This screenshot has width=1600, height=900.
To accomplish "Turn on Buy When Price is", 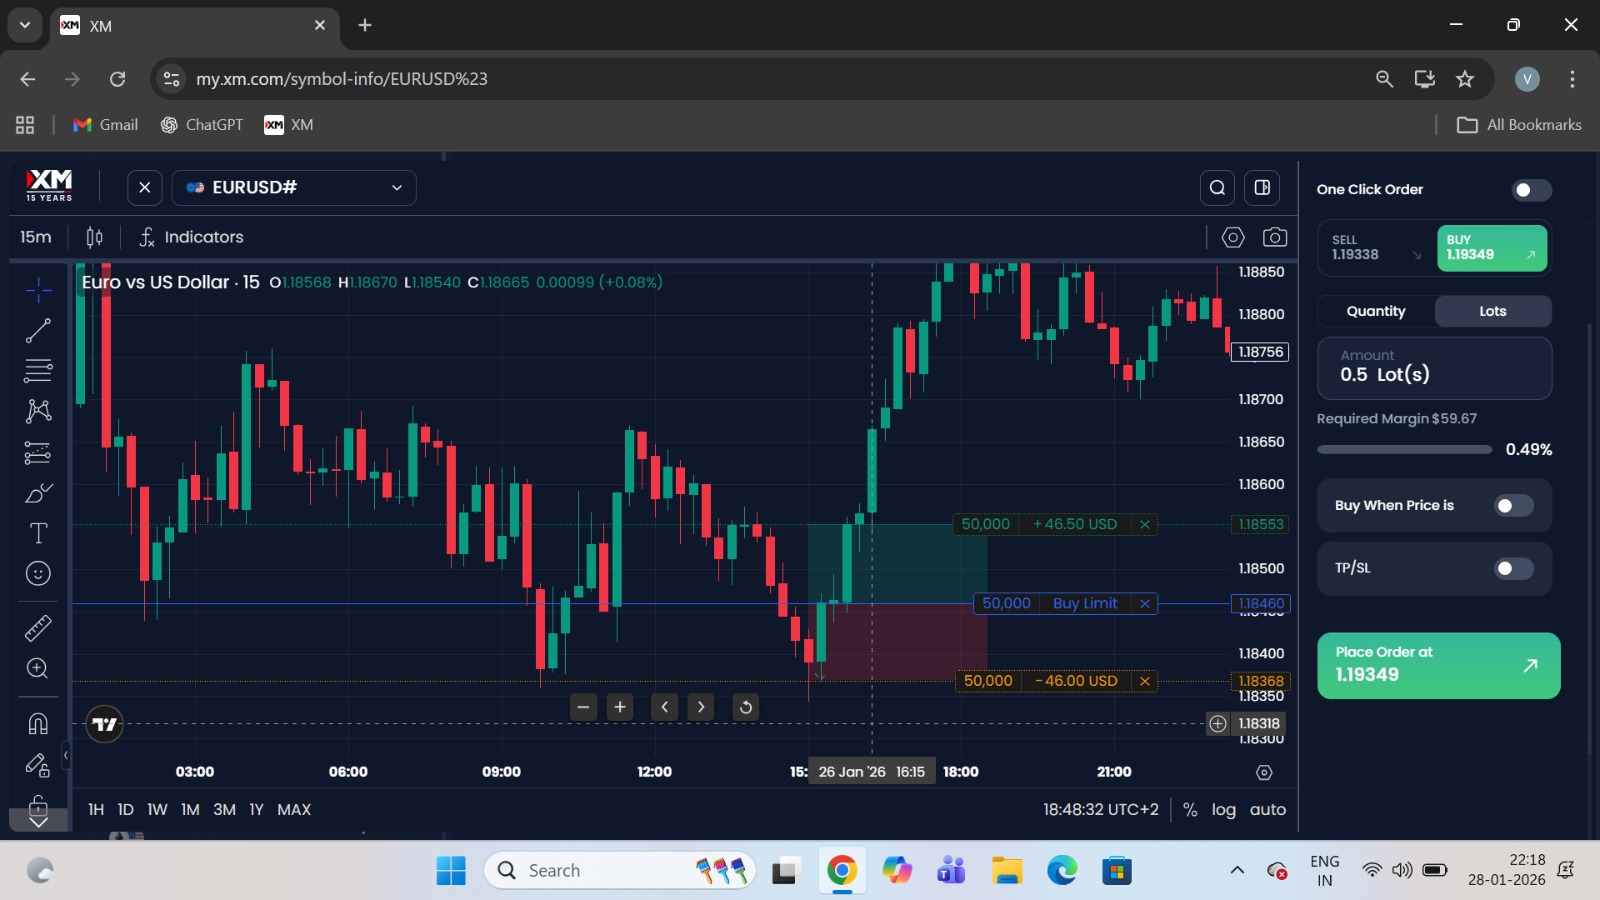I will [1513, 505].
